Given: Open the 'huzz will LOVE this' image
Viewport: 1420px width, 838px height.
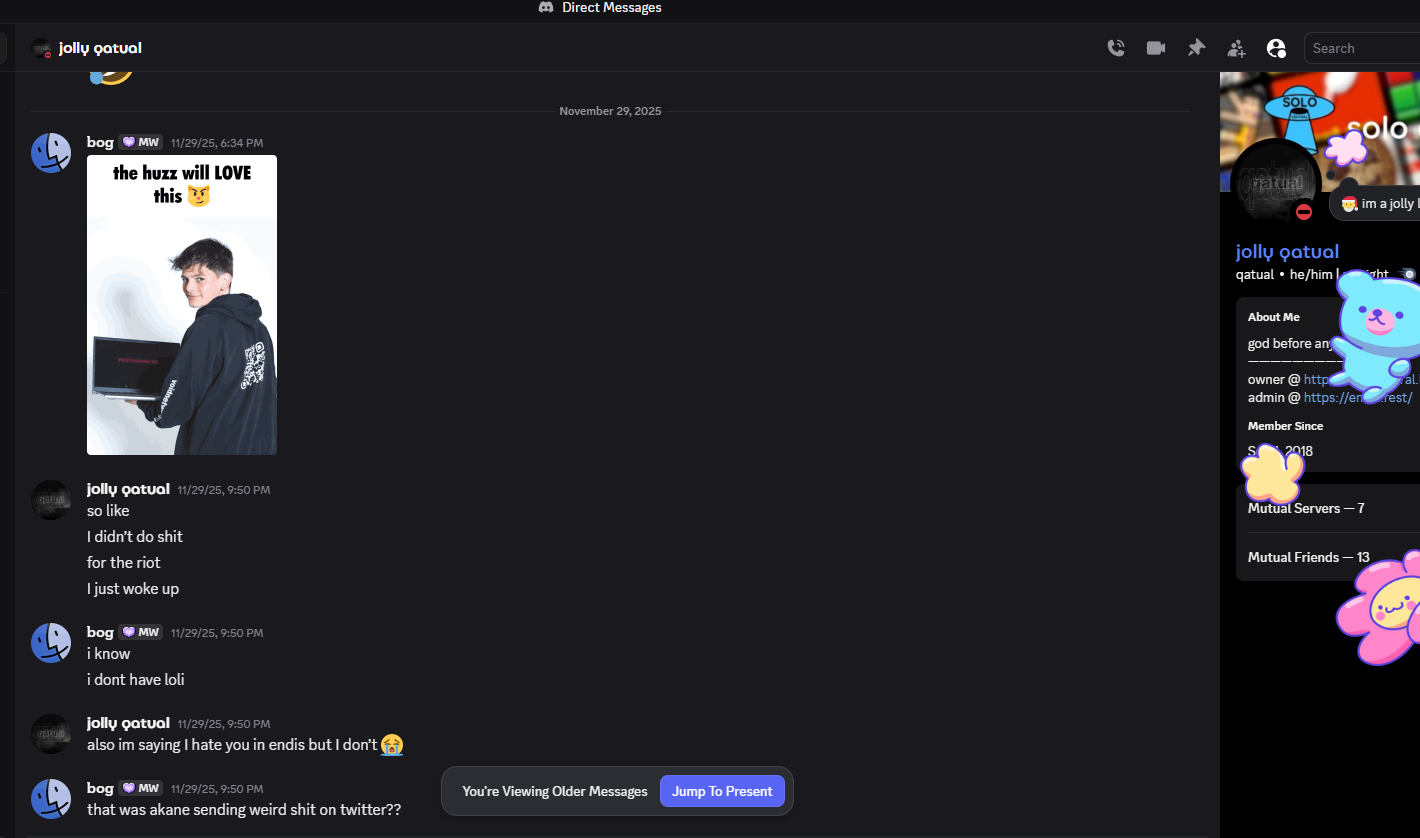Looking at the screenshot, I should coord(182,305).
